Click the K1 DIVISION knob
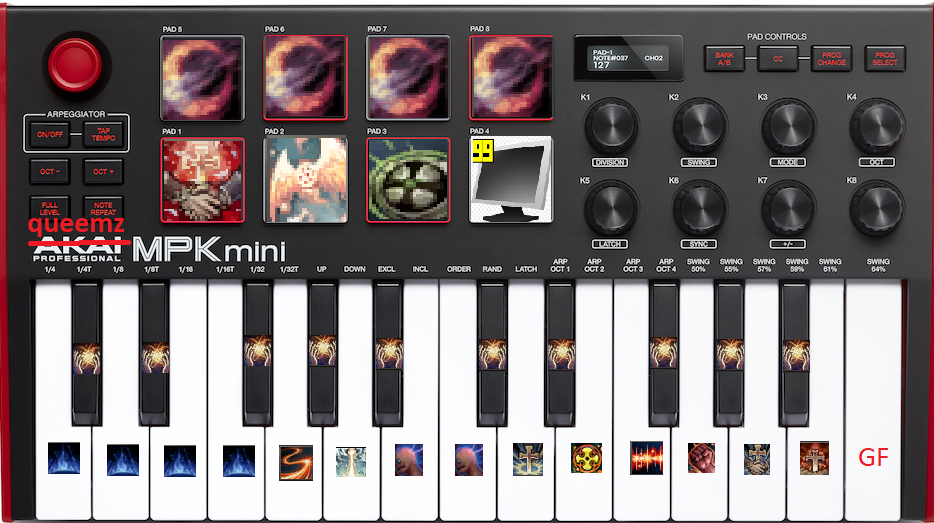 click(x=610, y=127)
